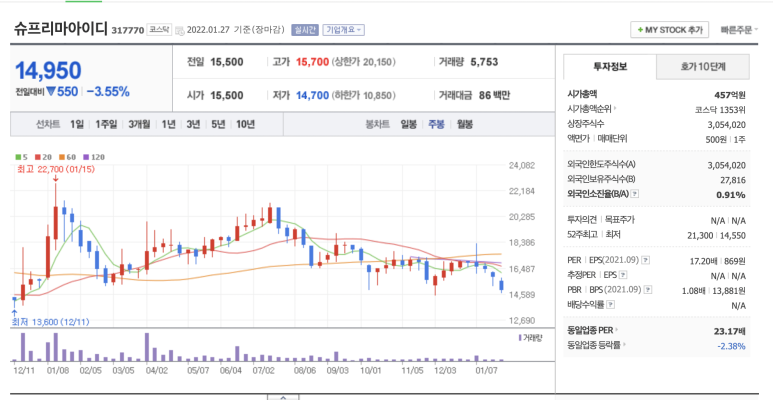Image resolution: width=773 pixels, height=400 pixels.
Task: Open the 빠른주문 quick order dropdown
Action: point(739,30)
